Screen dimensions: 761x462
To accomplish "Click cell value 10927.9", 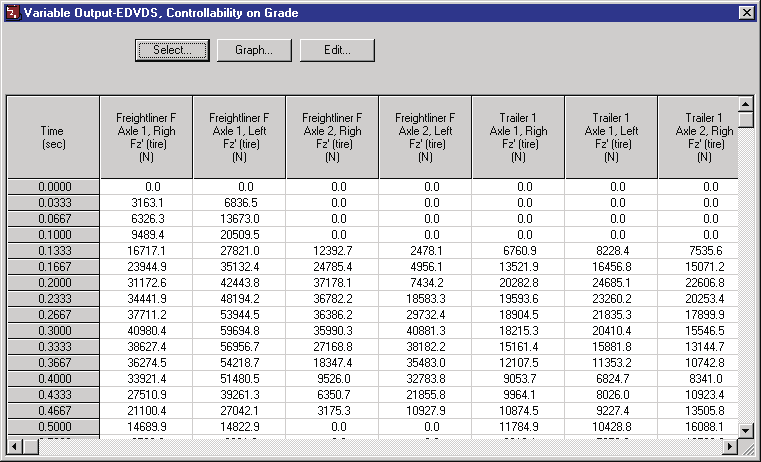I will [x=426, y=411].
